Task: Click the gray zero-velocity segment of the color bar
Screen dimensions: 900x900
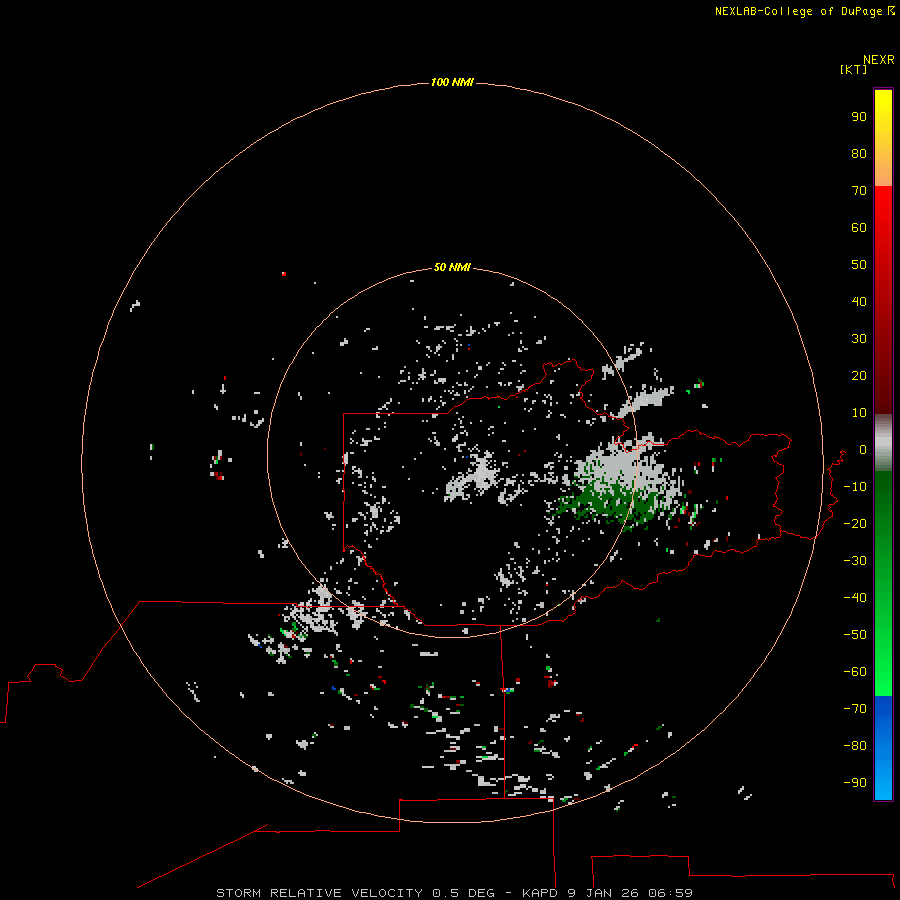Action: click(883, 443)
